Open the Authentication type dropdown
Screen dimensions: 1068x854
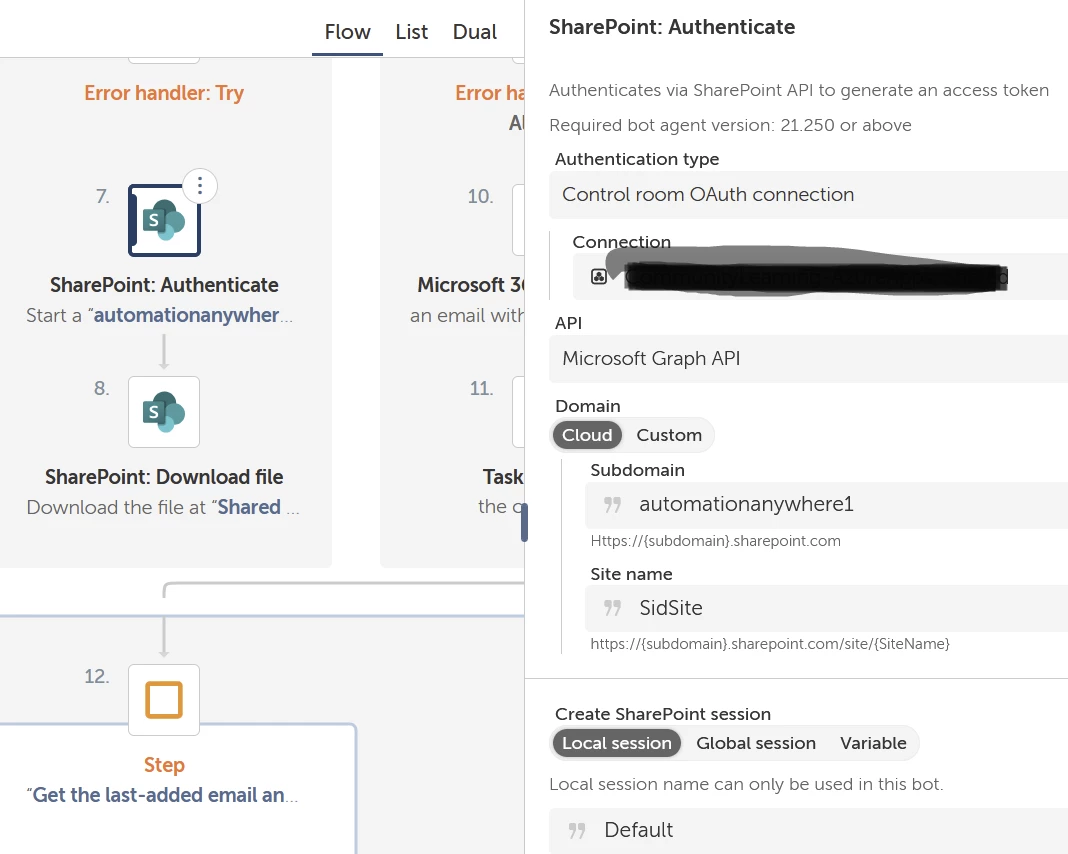808,195
